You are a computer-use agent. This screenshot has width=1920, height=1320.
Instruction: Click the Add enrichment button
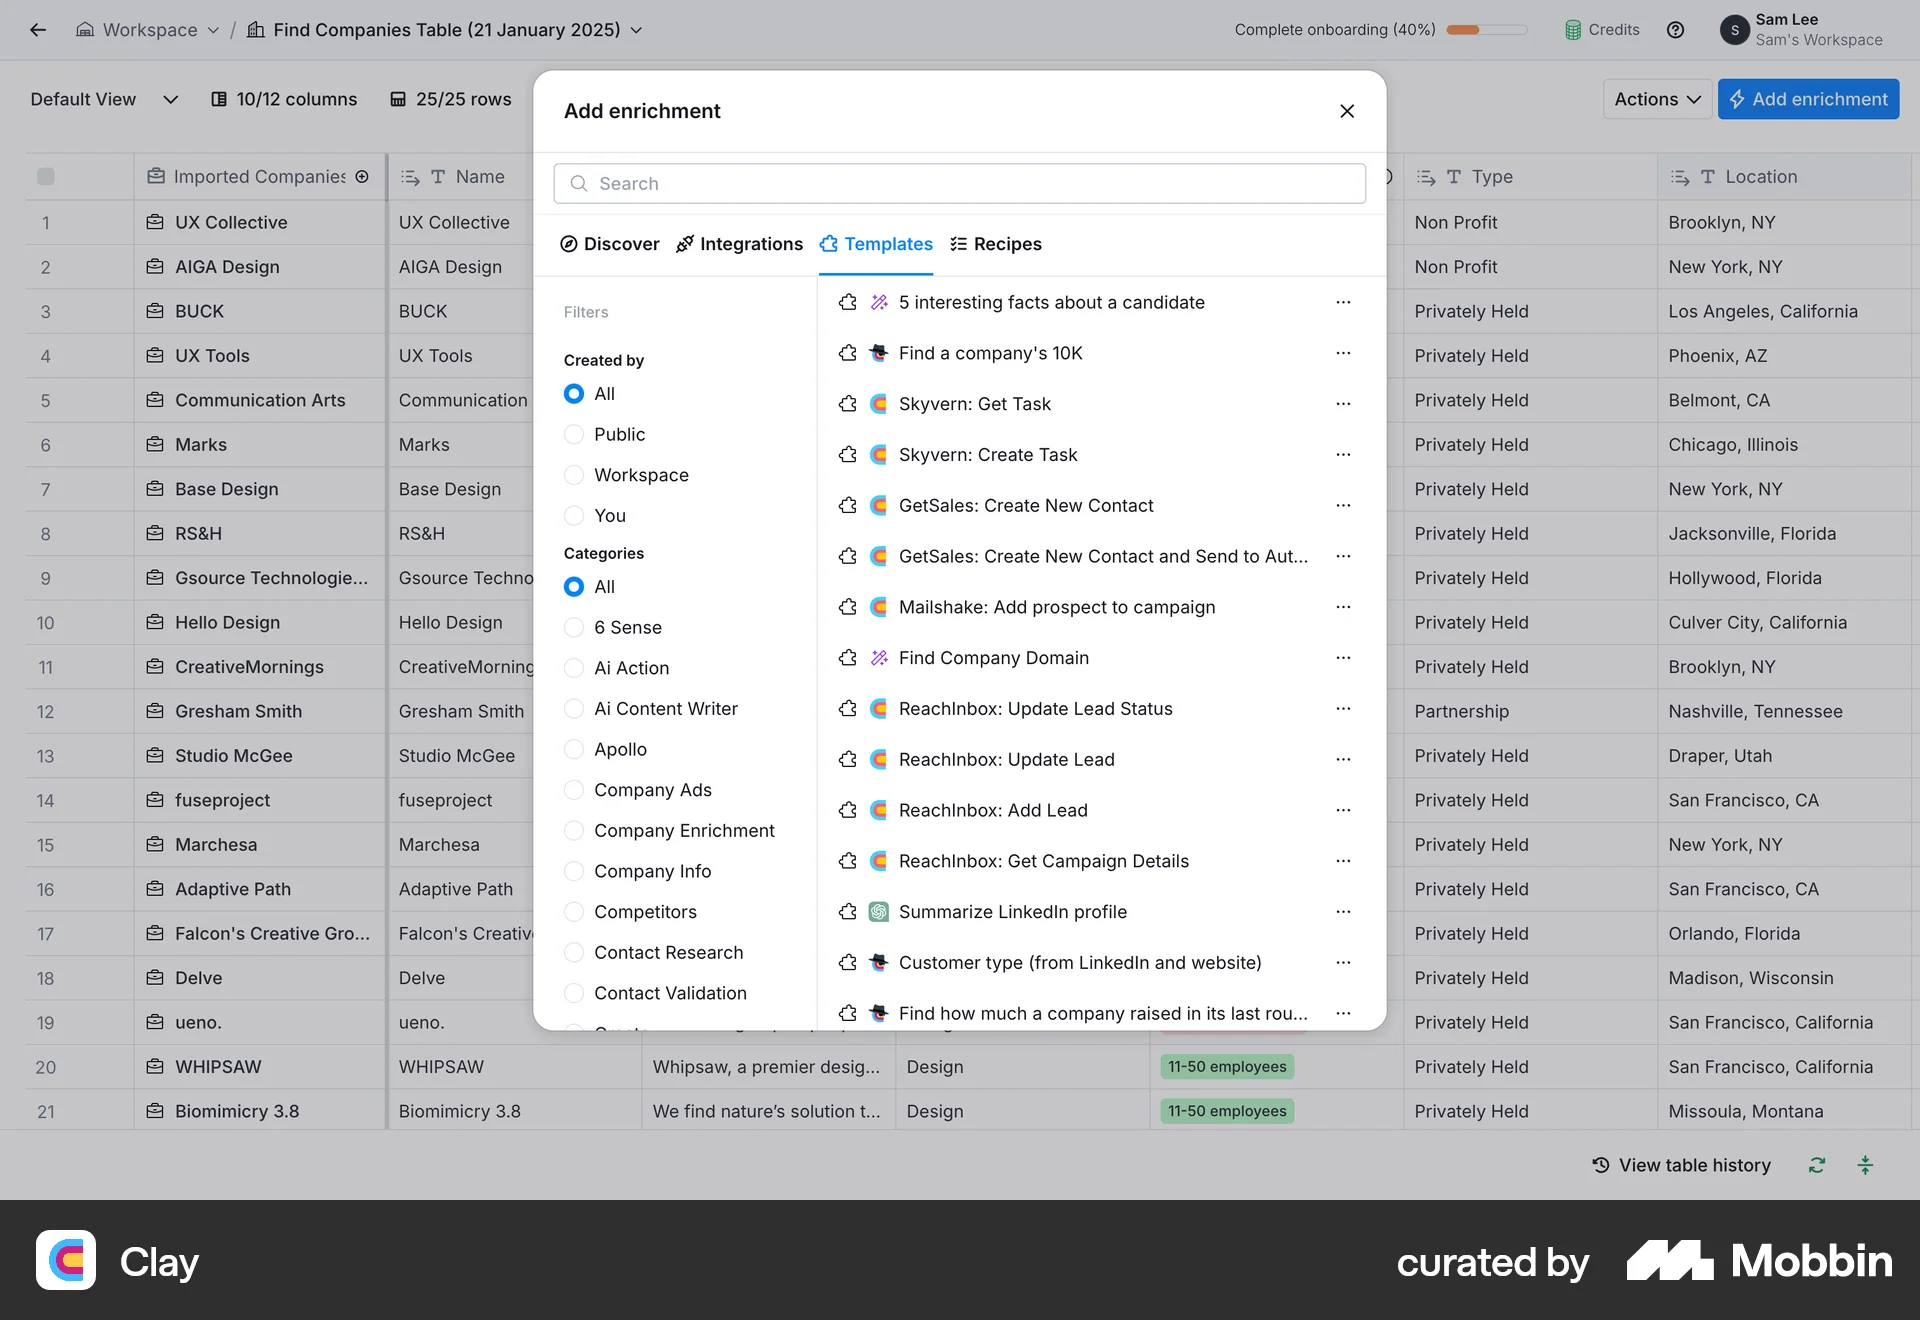pos(1808,99)
